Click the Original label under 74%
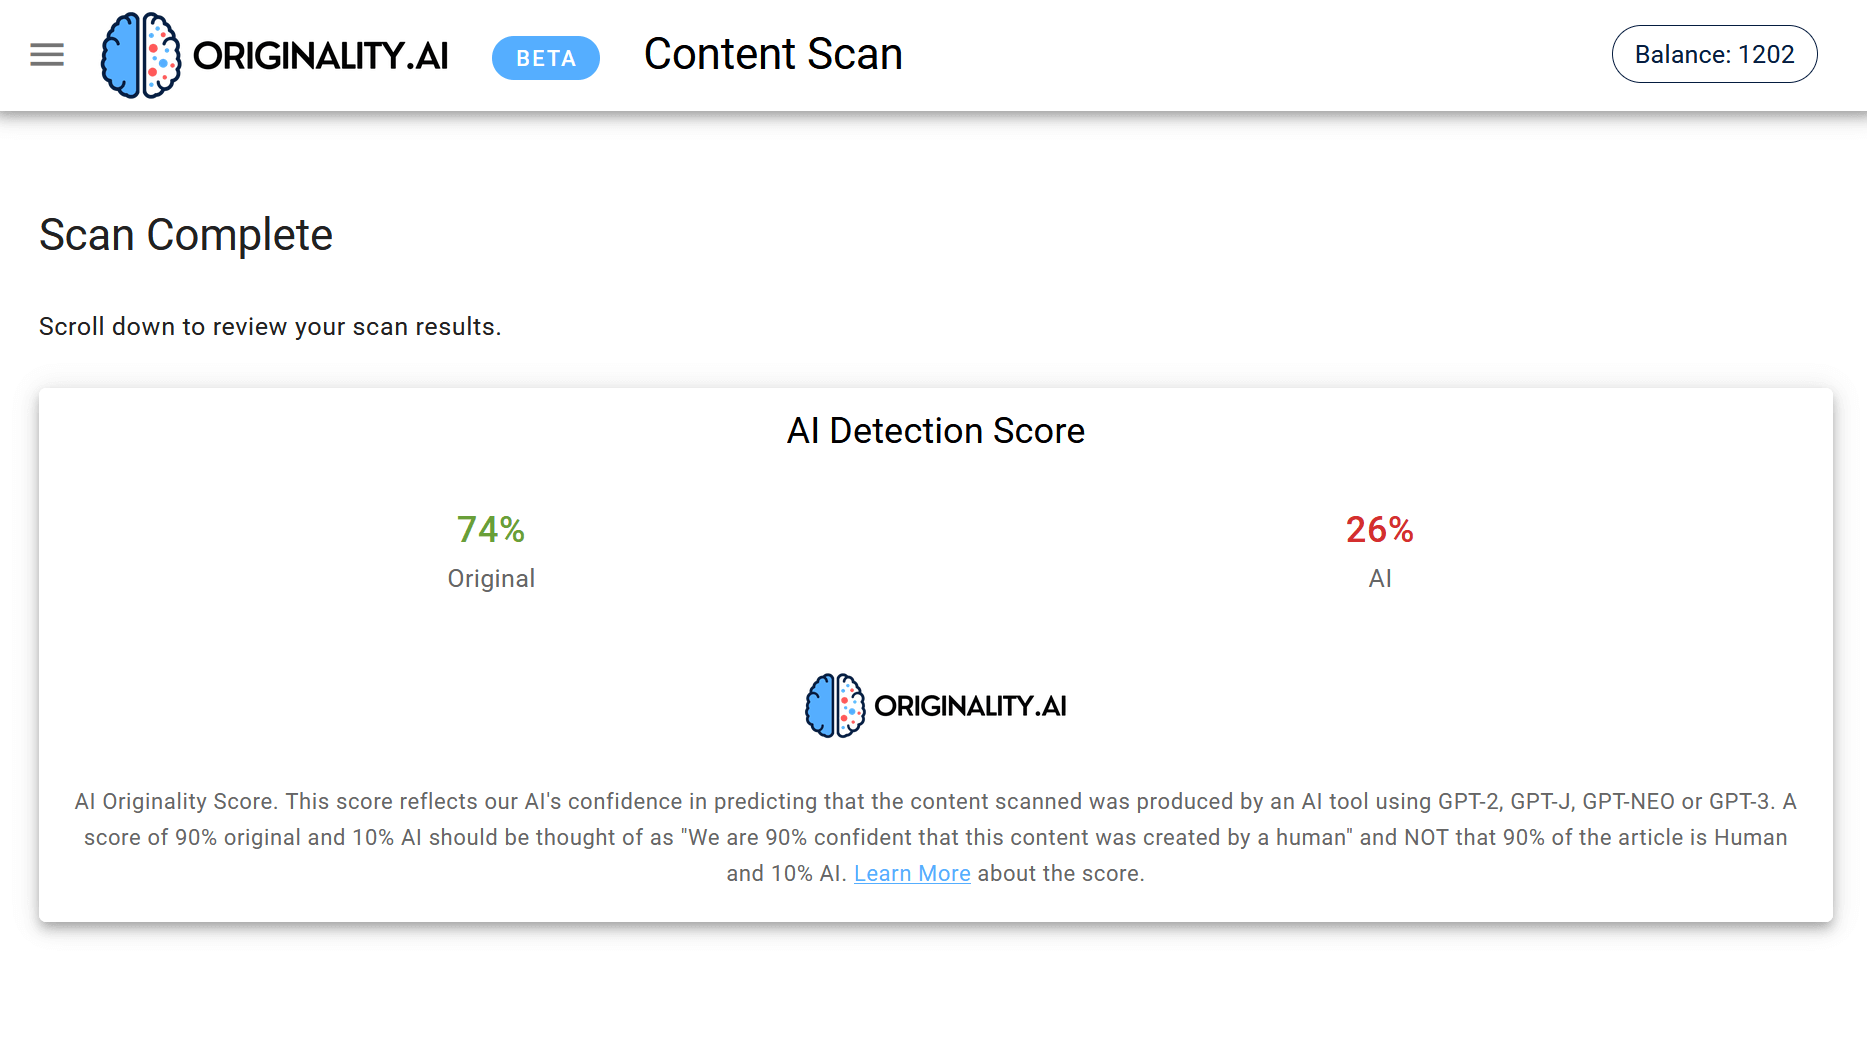Viewport: 1867px width, 1057px height. point(491,579)
